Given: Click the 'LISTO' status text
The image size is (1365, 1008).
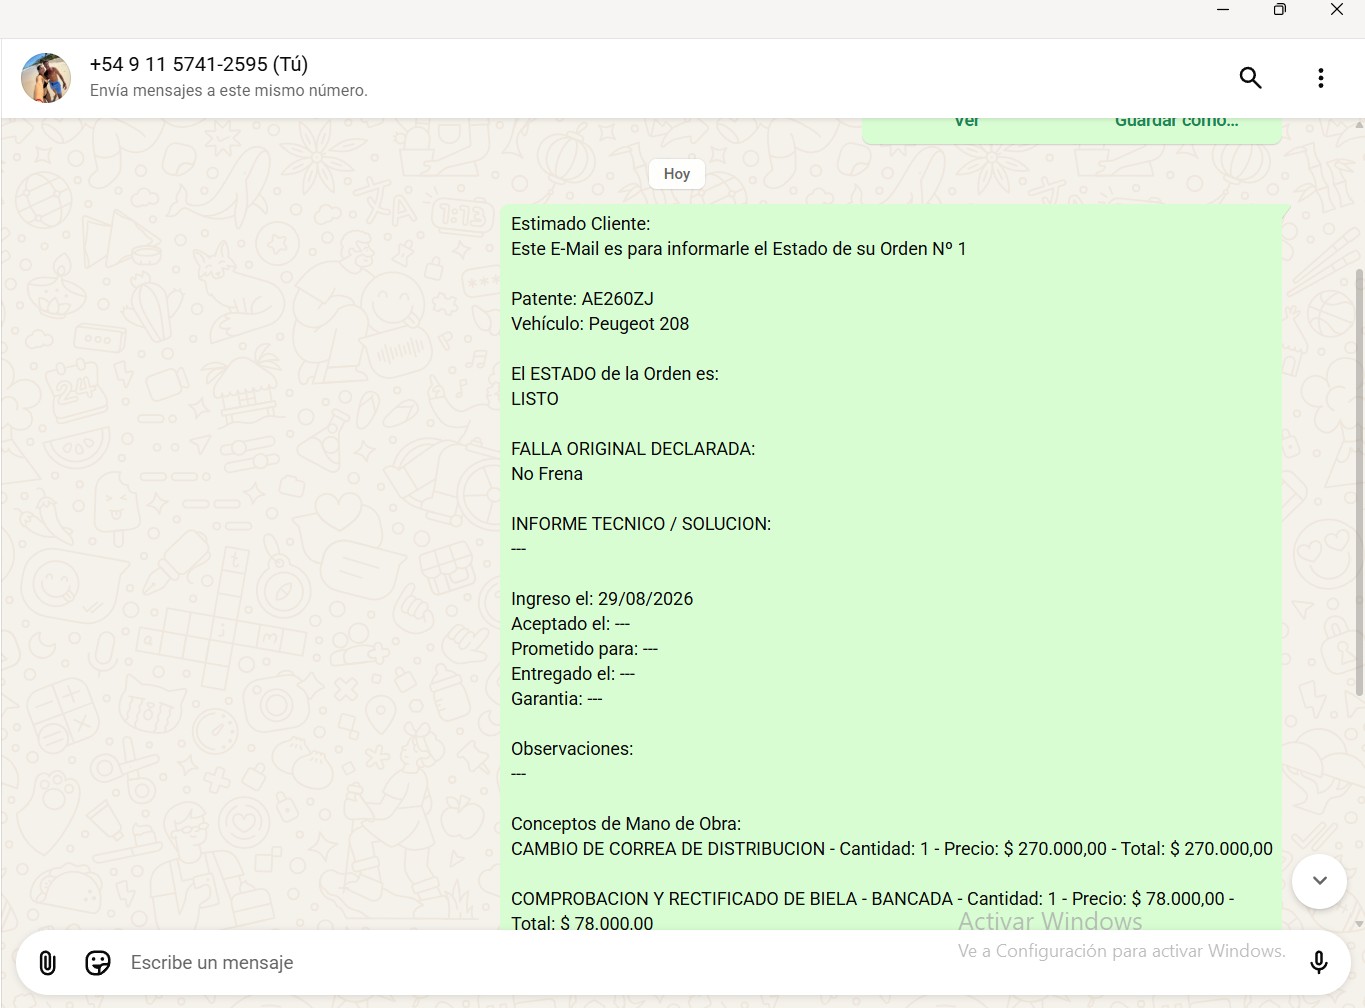Looking at the screenshot, I should click(x=535, y=399).
